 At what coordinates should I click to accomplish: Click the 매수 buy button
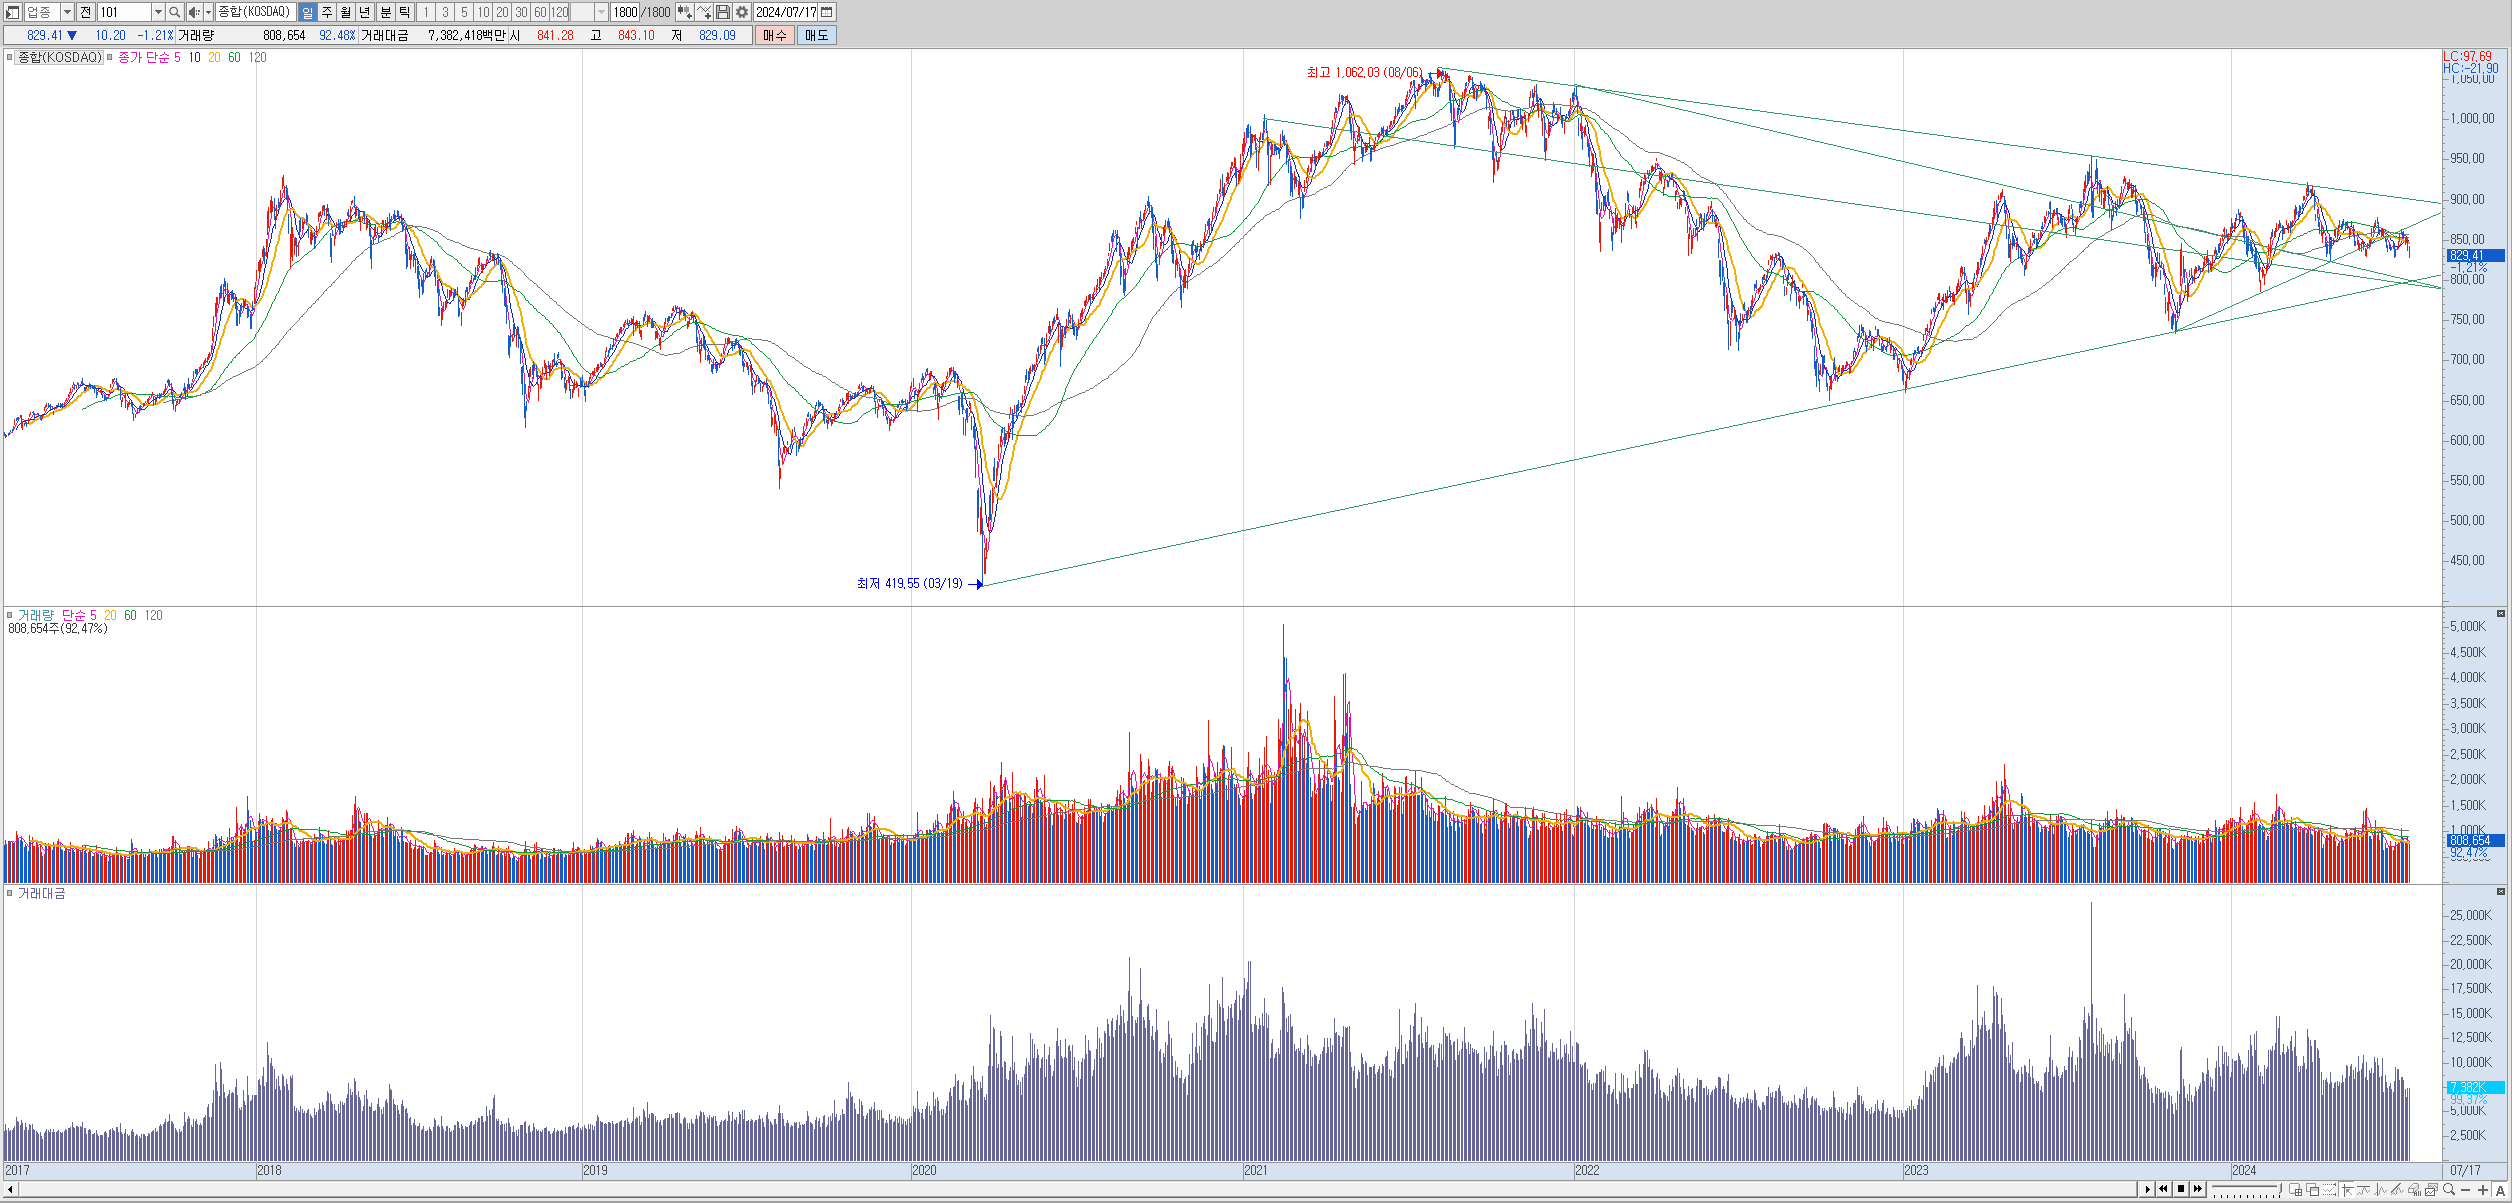point(775,35)
